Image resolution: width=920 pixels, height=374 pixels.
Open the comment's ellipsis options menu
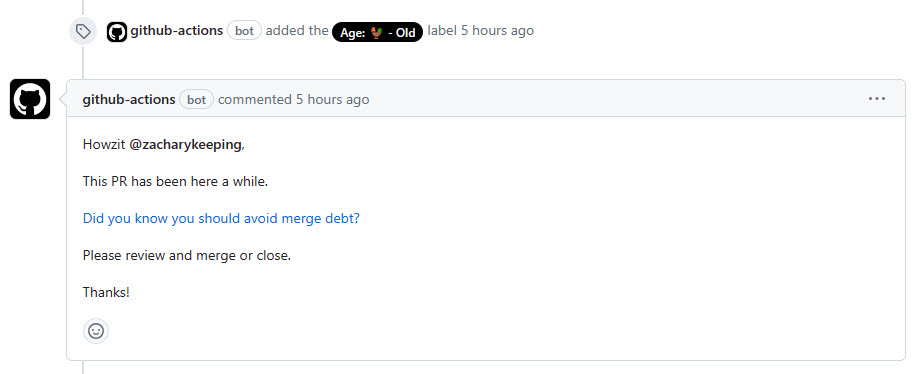tap(877, 99)
